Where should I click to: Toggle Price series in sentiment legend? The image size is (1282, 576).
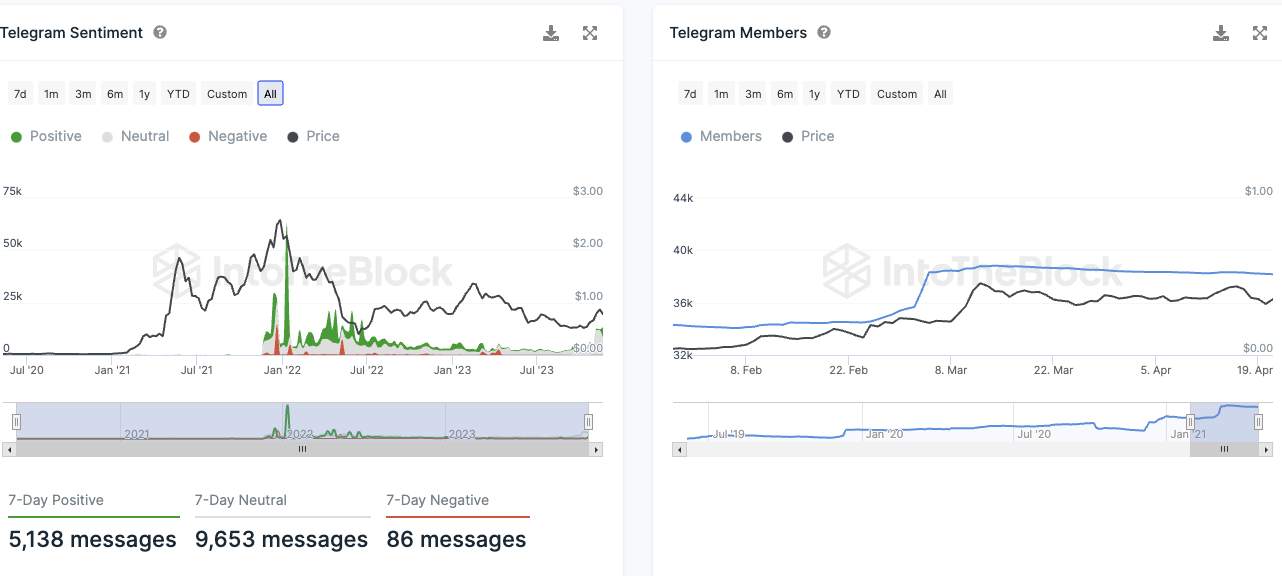click(313, 136)
